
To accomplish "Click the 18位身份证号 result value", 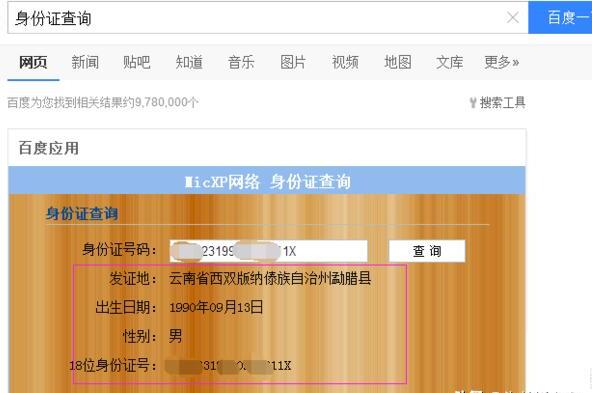I will [228, 366].
